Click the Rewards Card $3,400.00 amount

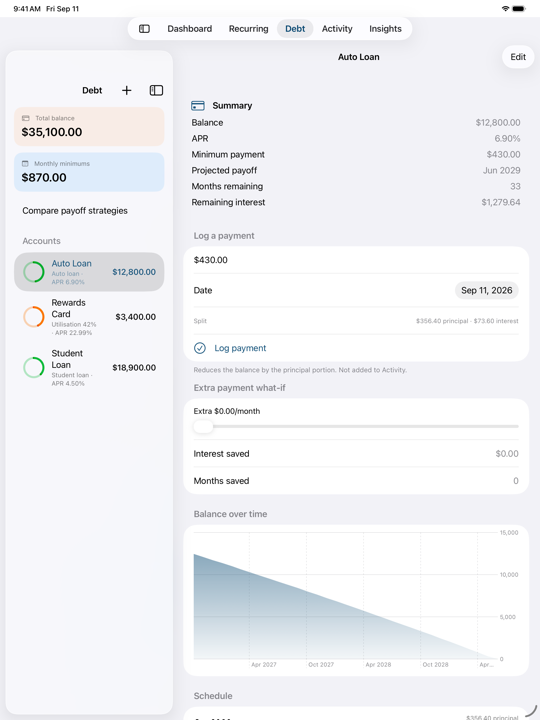[135, 317]
